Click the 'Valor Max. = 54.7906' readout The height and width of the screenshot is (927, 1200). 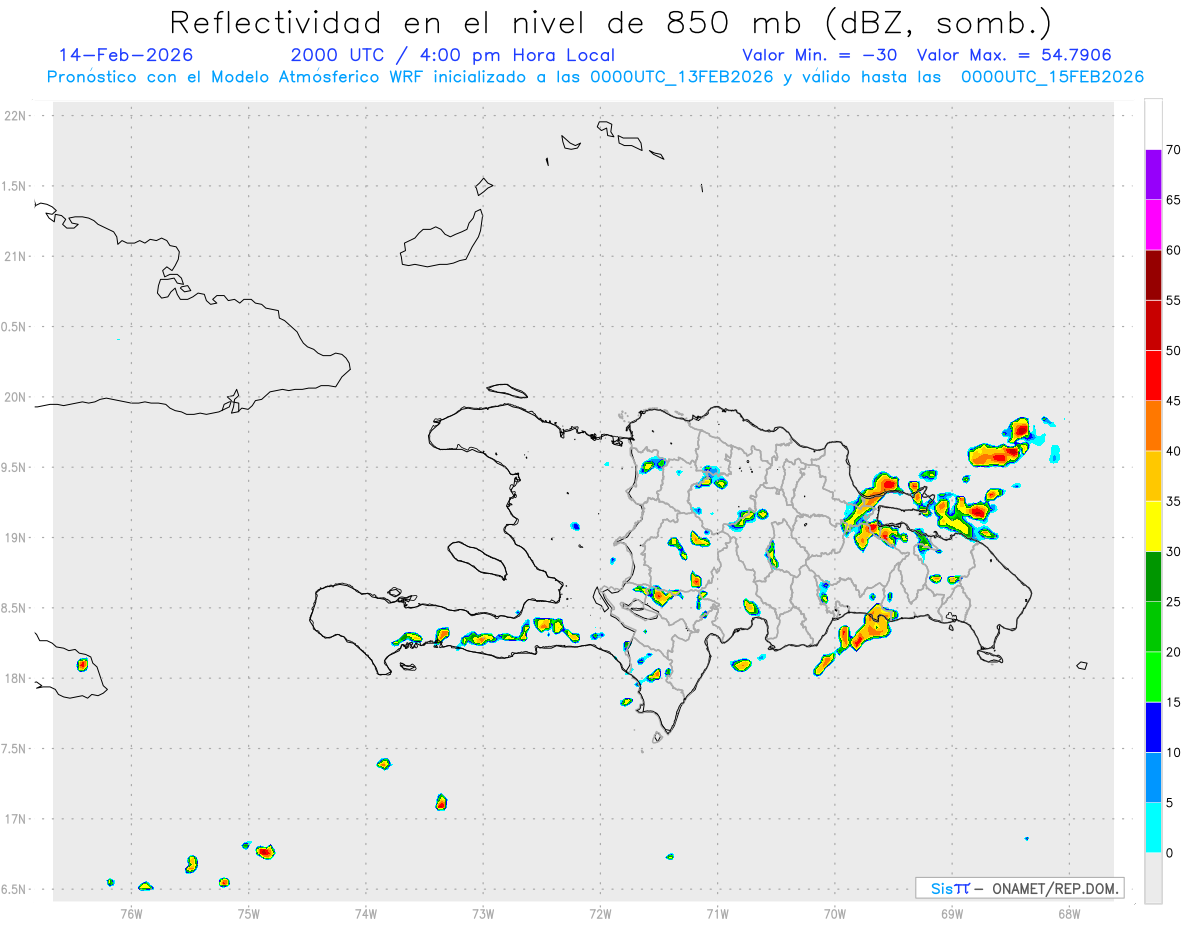tap(1014, 55)
